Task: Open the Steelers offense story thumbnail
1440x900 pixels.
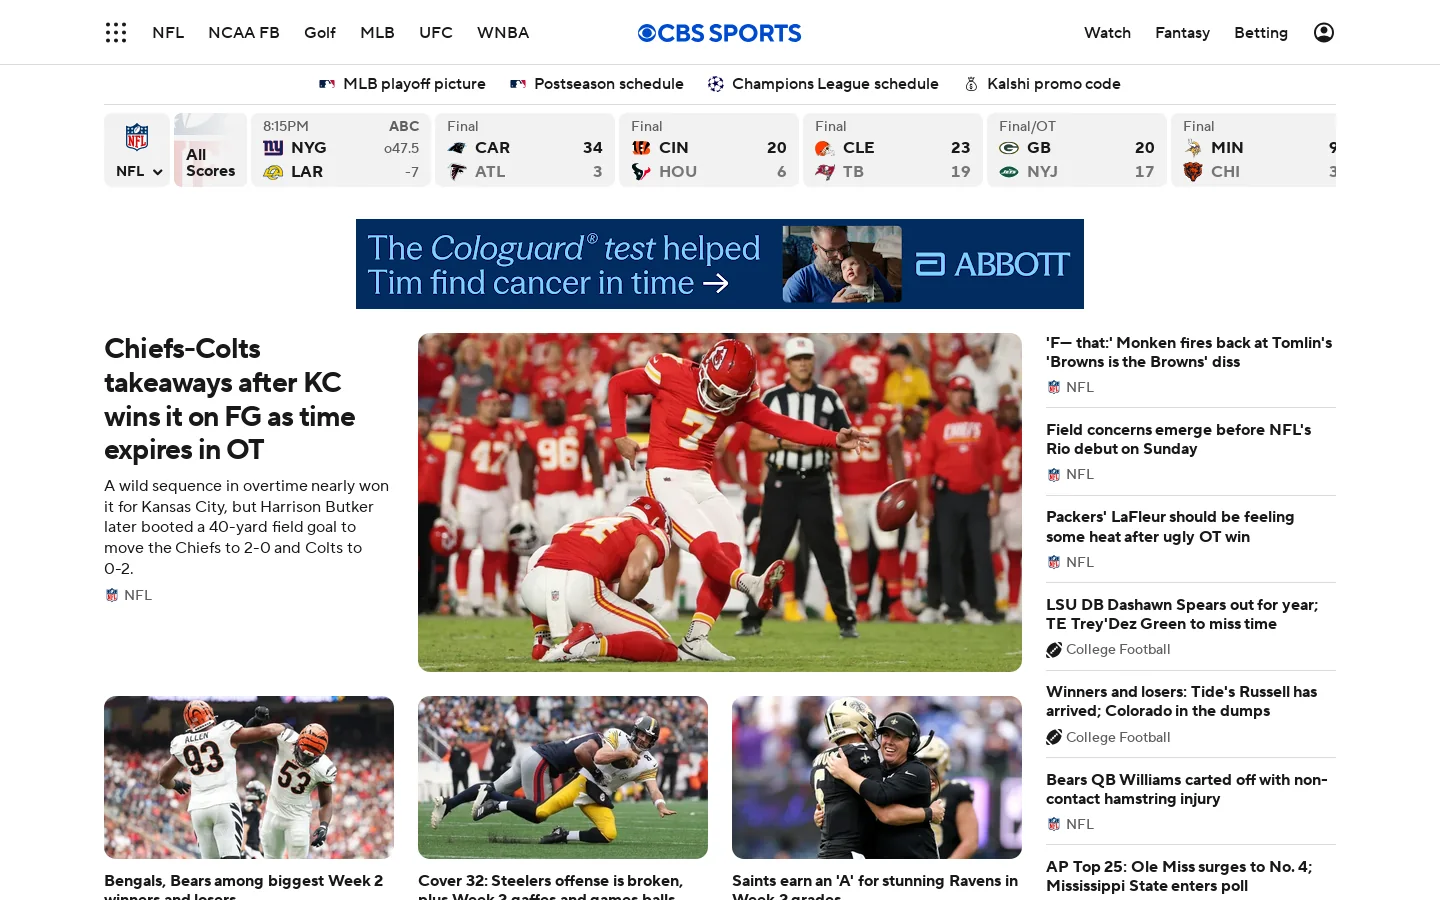Action: pyautogui.click(x=563, y=777)
